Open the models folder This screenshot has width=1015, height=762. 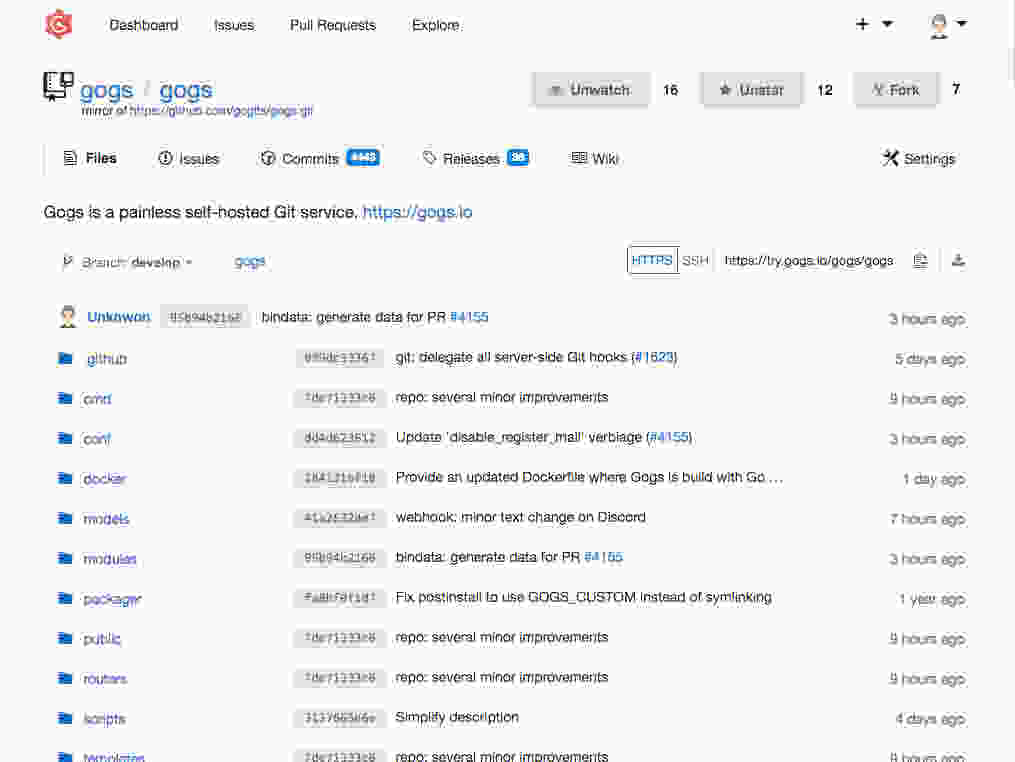point(106,519)
